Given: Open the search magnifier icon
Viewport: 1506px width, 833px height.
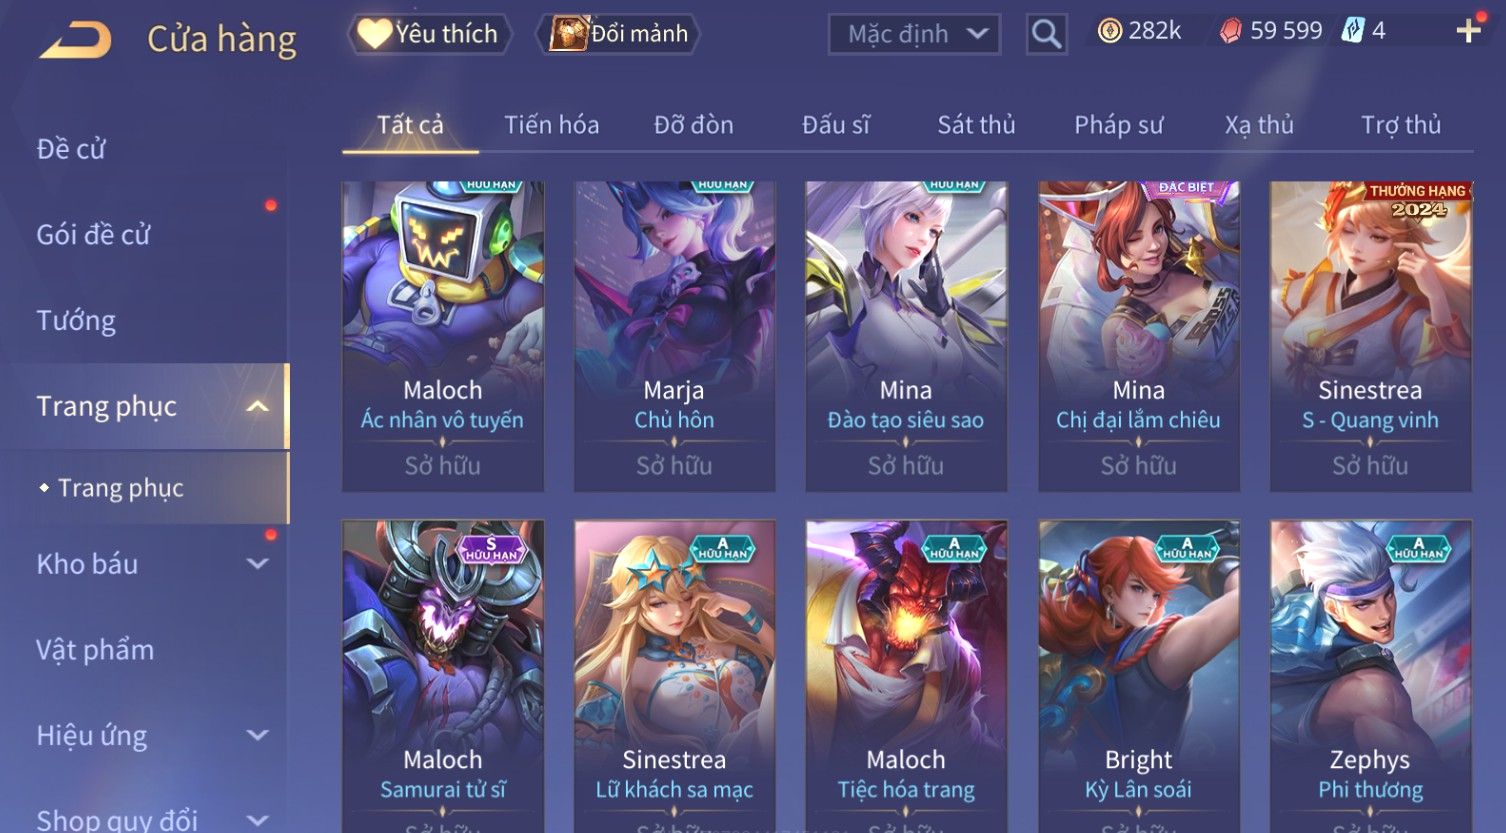Looking at the screenshot, I should tap(1046, 34).
